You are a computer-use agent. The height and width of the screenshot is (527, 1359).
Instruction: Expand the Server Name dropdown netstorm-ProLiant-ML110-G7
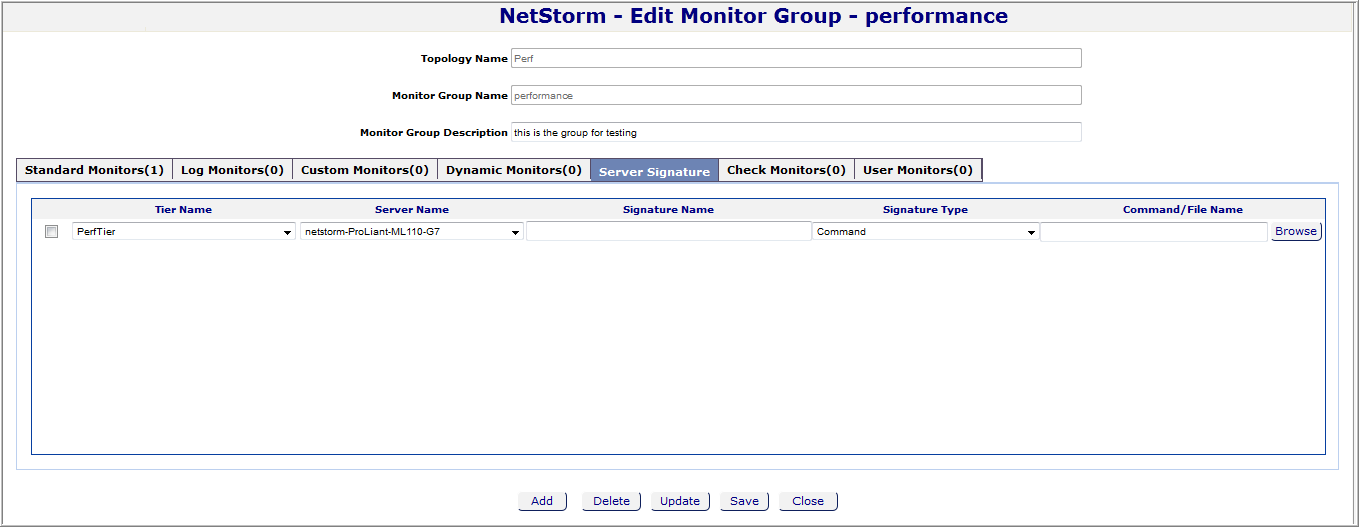click(x=411, y=231)
